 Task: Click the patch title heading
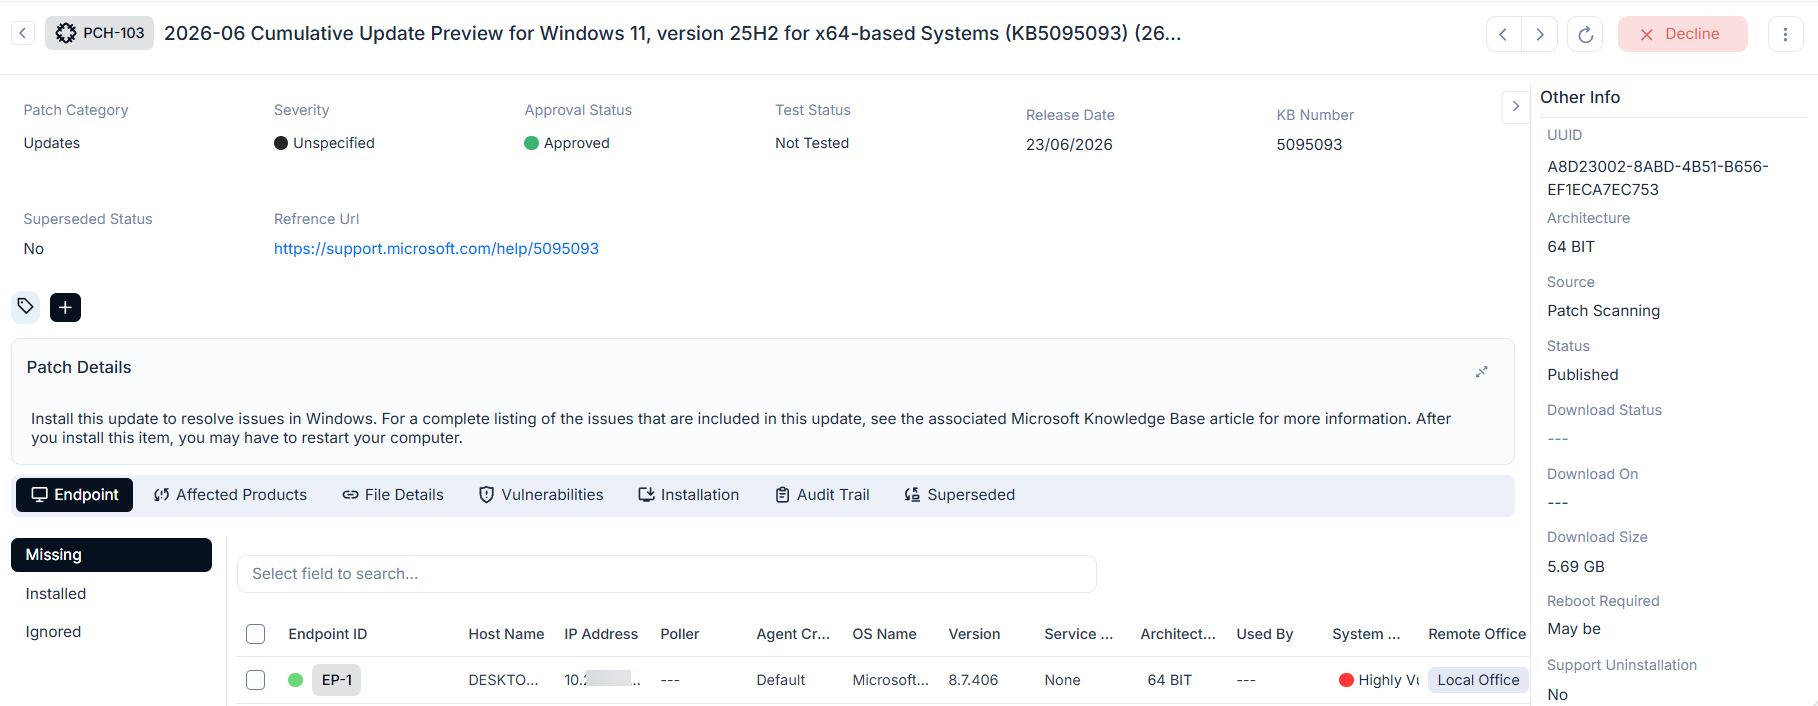point(672,33)
